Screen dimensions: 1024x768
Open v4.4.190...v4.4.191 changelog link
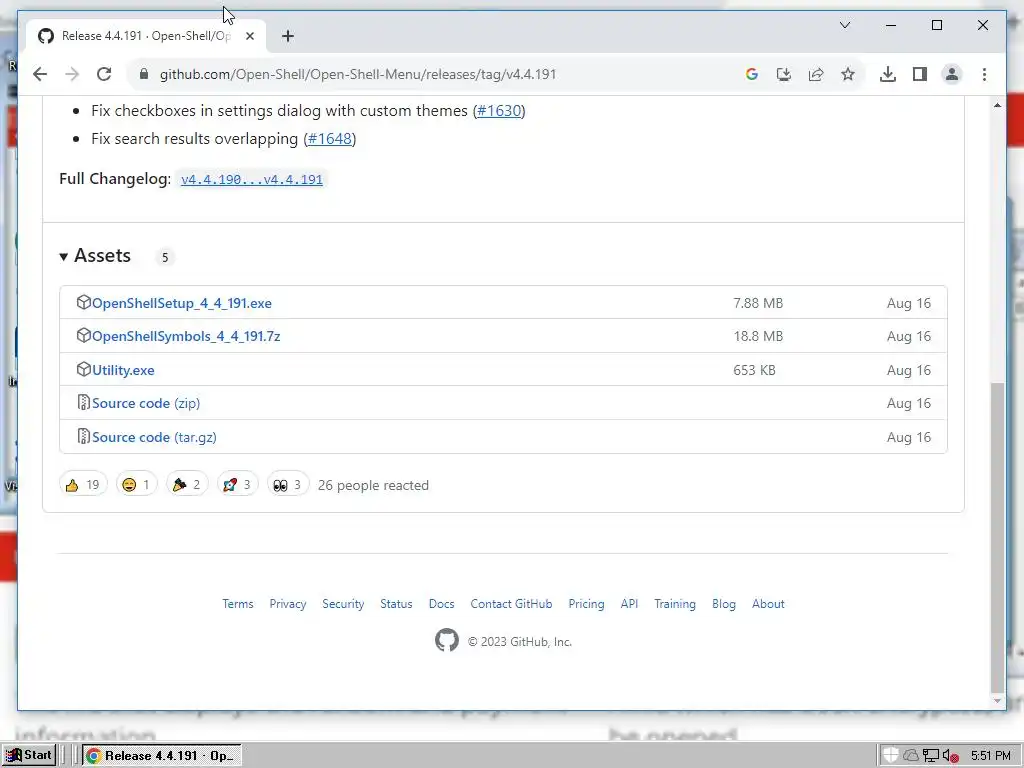tap(251, 179)
